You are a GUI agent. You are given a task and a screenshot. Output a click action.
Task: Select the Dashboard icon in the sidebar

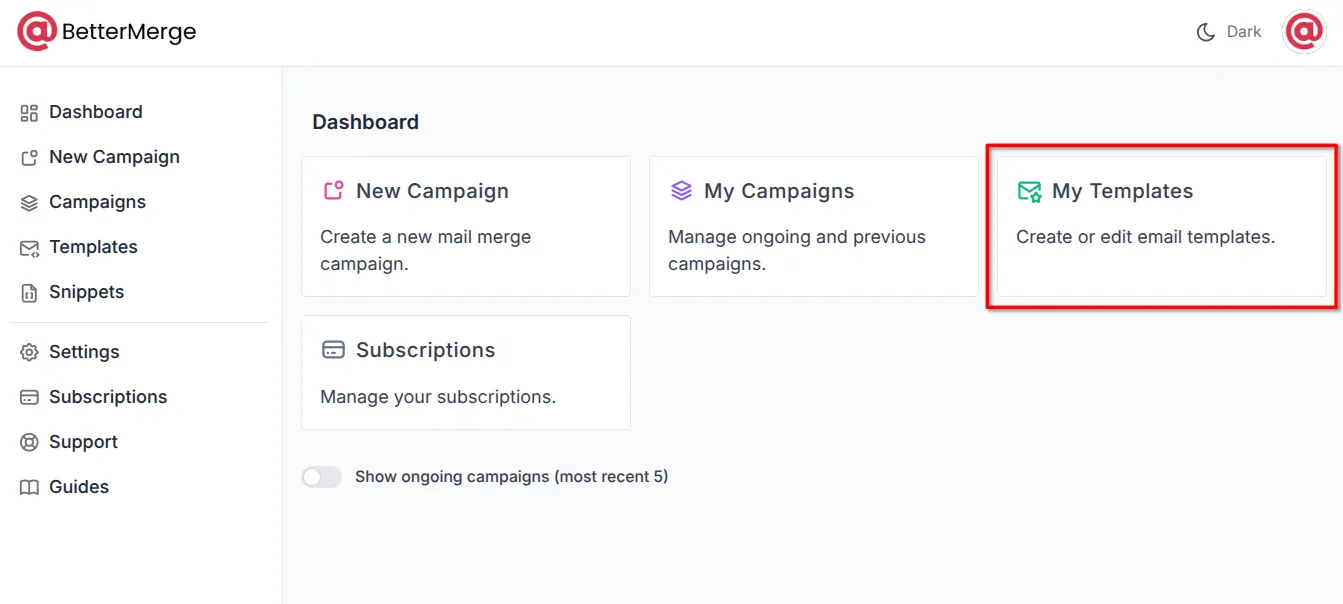click(28, 112)
